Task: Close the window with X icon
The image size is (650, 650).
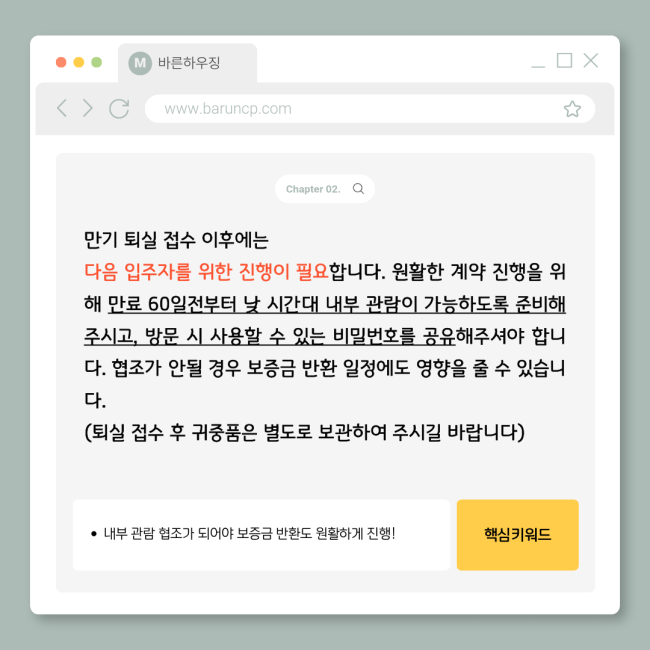Action: pyautogui.click(x=591, y=60)
